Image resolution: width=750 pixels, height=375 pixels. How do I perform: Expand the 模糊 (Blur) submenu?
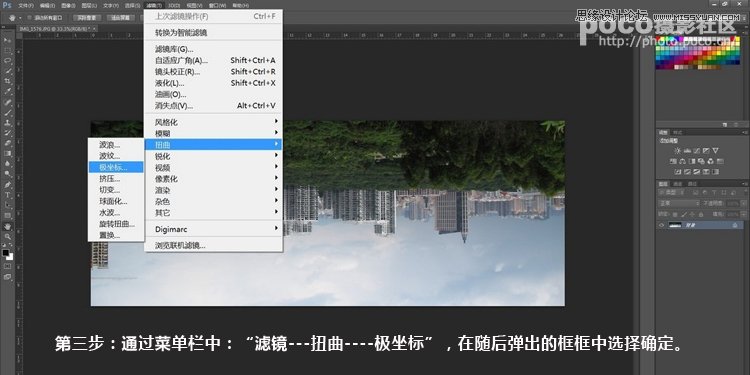click(x=213, y=133)
